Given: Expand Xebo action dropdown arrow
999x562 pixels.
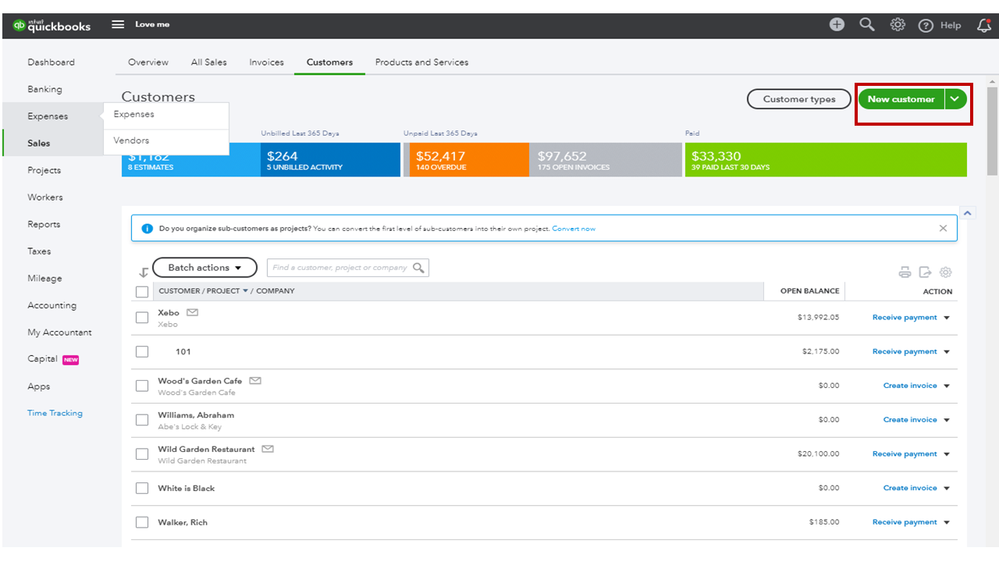Looking at the screenshot, I should coord(947,317).
